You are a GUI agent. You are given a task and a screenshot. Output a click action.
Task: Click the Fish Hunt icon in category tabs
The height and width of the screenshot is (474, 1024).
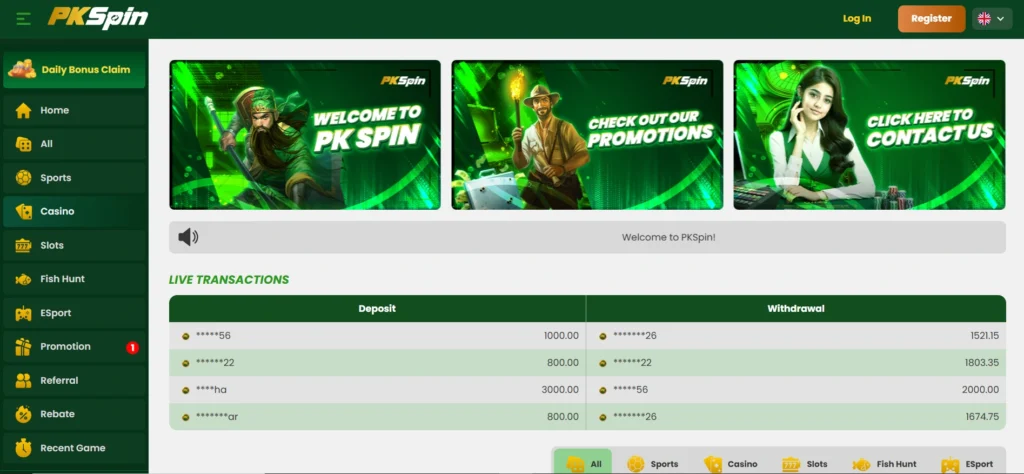click(x=861, y=464)
